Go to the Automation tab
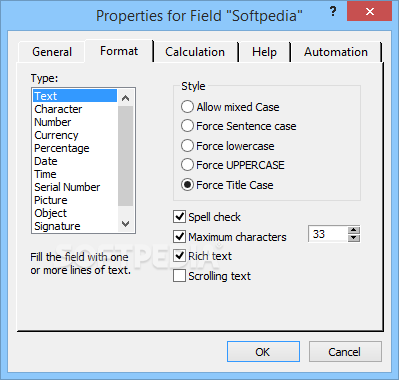This screenshot has height=380, width=399. (x=336, y=52)
